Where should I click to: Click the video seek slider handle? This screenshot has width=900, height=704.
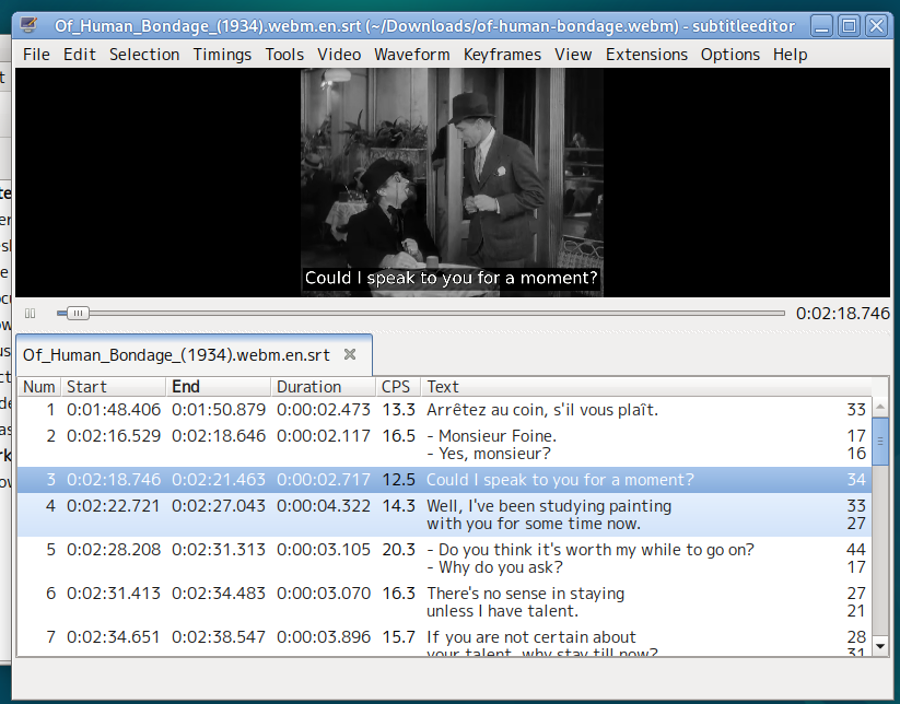(78, 312)
